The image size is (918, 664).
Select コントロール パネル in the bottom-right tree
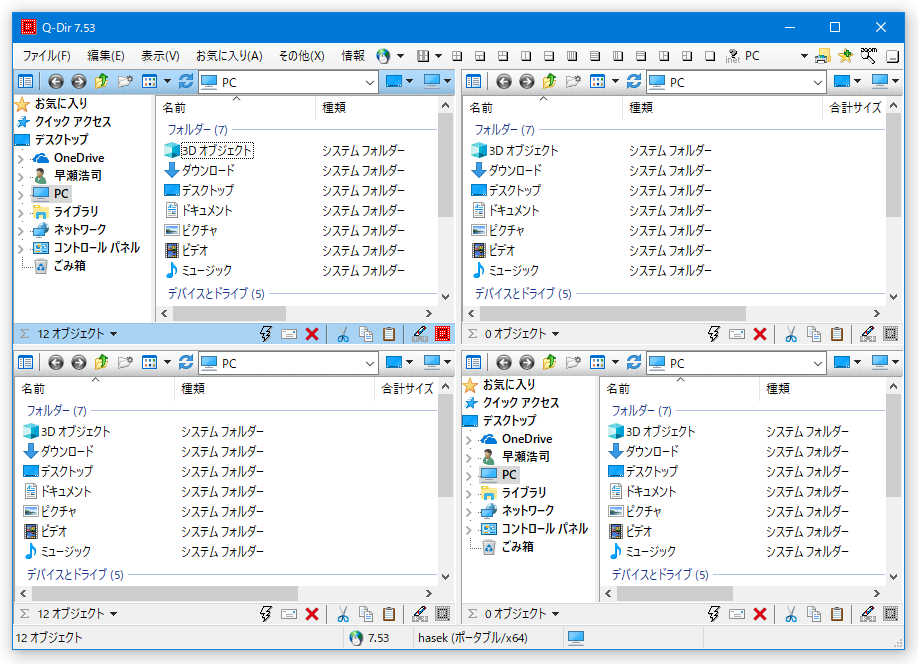click(x=544, y=529)
